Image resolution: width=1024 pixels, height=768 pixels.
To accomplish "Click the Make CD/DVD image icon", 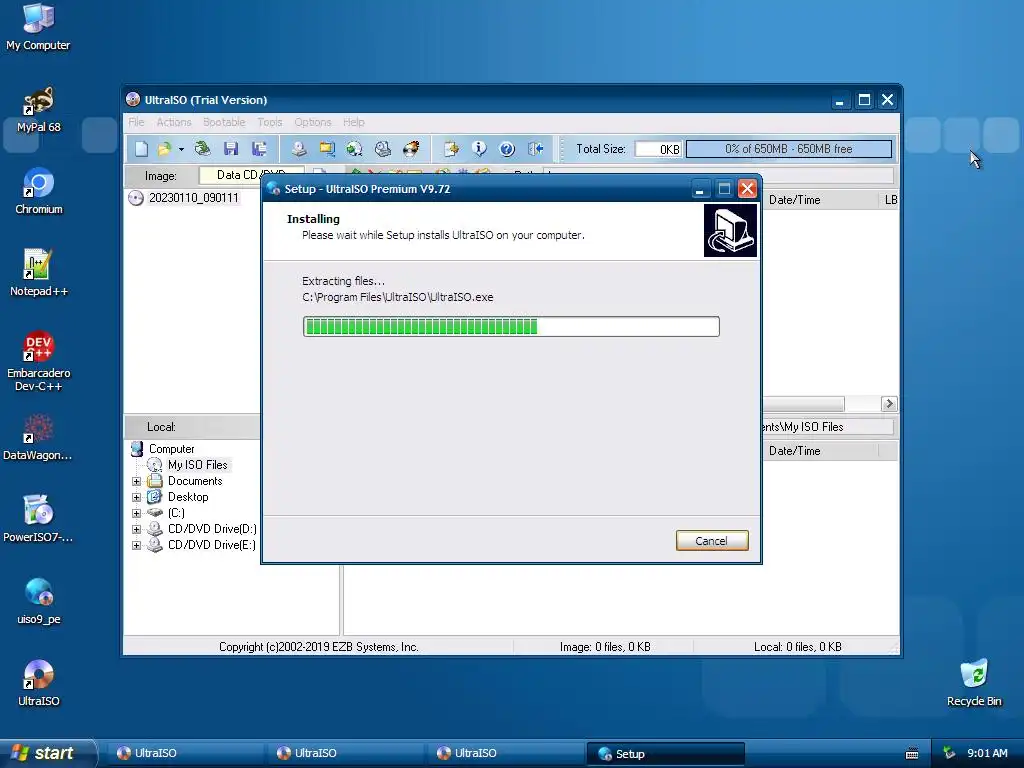I will 299,149.
